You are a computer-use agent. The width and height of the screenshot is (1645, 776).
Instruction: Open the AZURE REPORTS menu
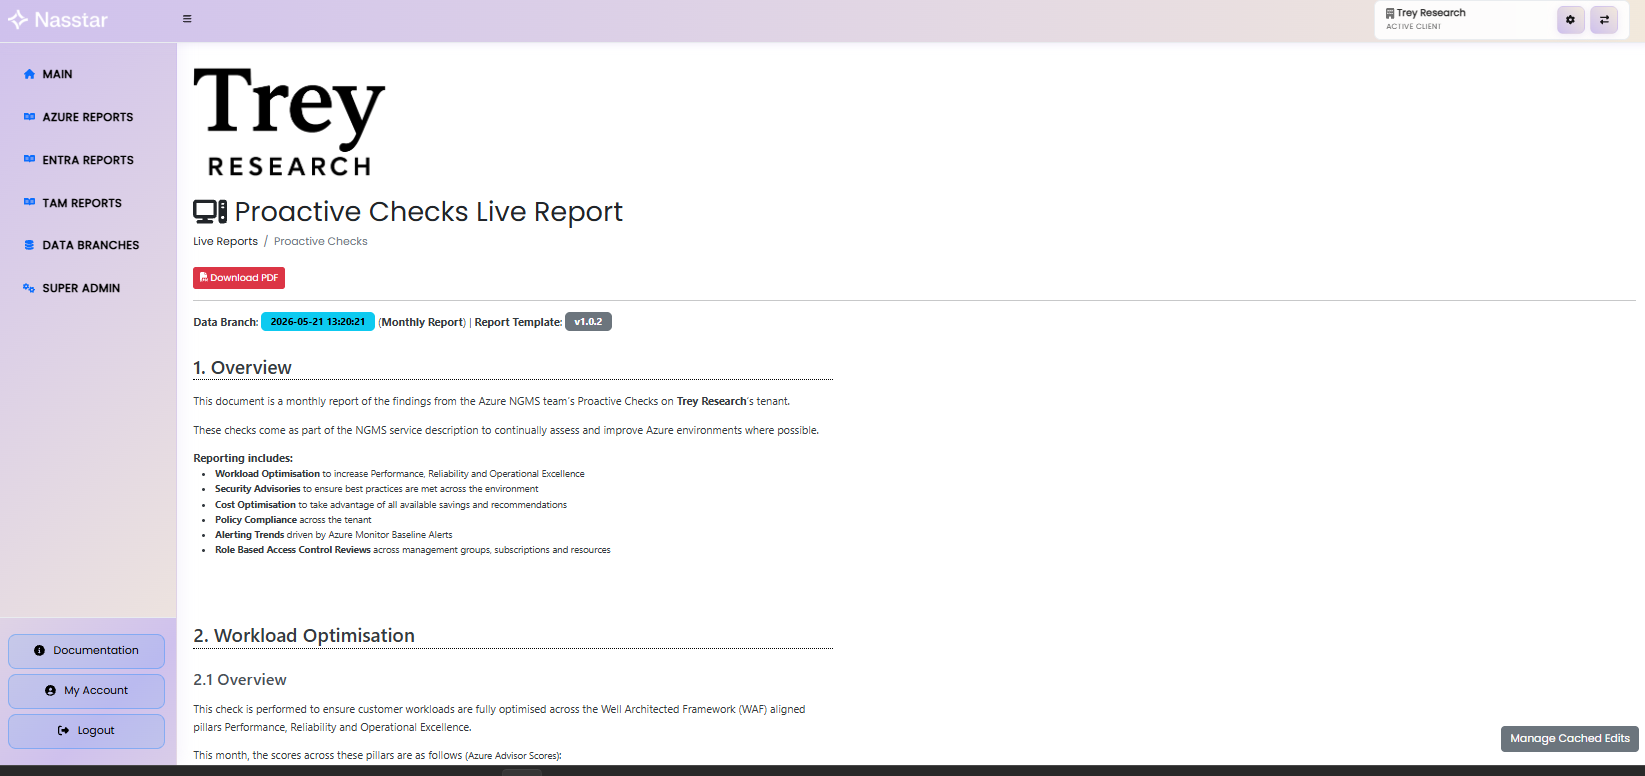[88, 117]
